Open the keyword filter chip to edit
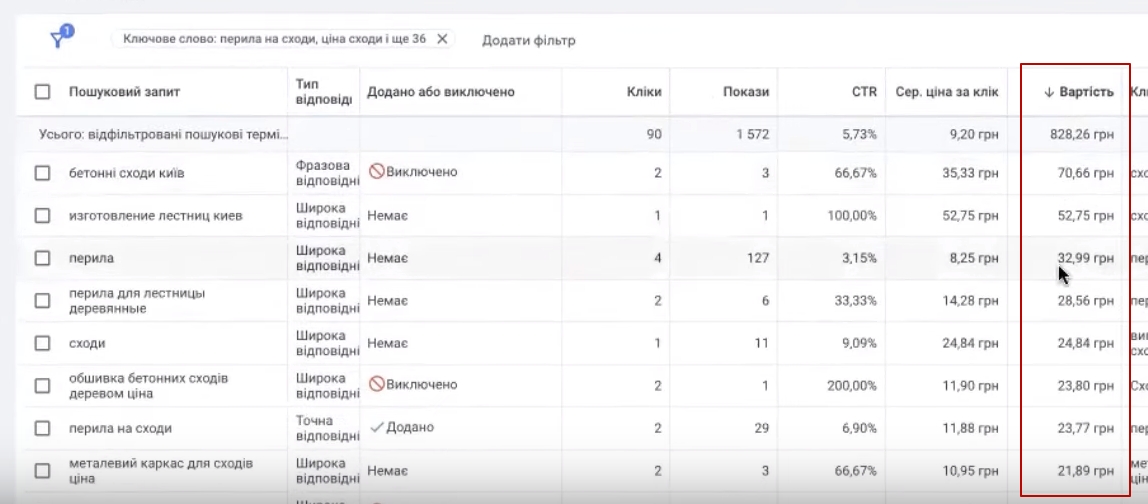The width and height of the screenshot is (1148, 504). [x=274, y=39]
